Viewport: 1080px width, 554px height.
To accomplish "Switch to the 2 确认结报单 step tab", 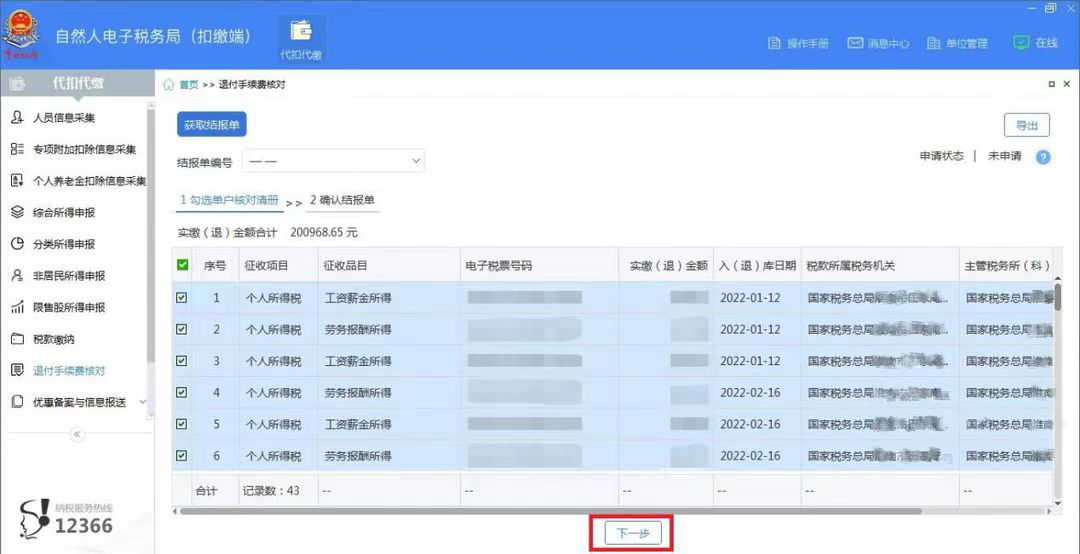I will [x=342, y=200].
